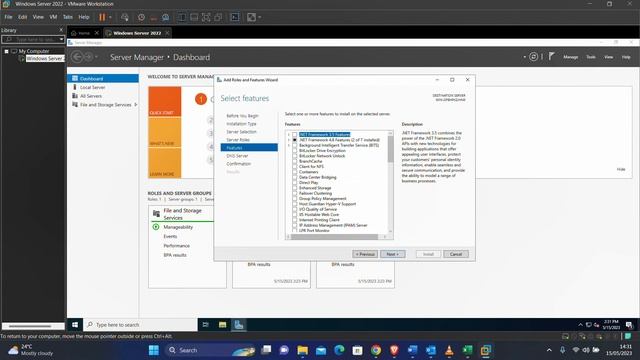640x360 pixels.
Task: Open VMware console view terminal icon
Action: [x=235, y=17]
